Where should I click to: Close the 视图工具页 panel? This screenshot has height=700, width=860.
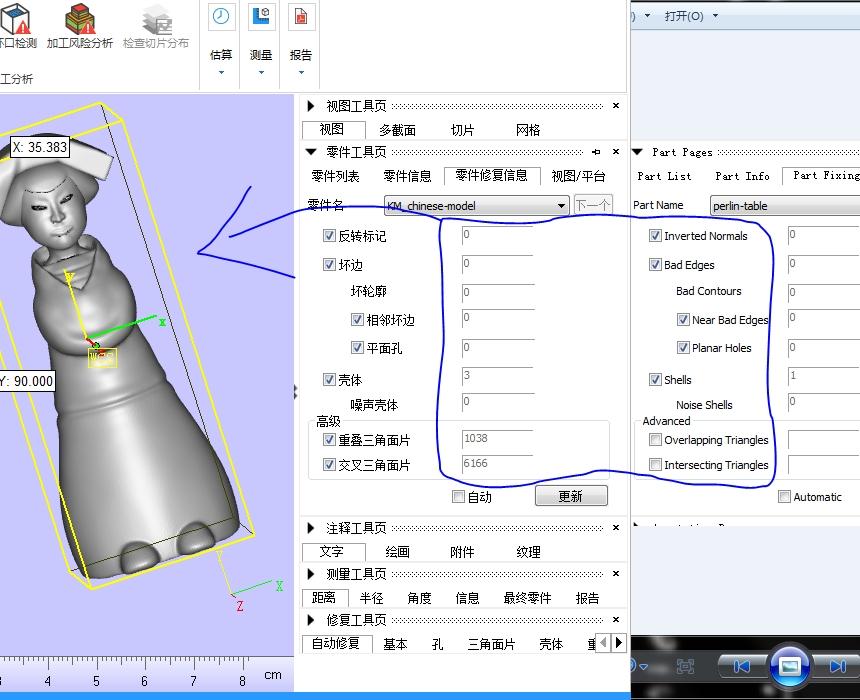point(616,105)
